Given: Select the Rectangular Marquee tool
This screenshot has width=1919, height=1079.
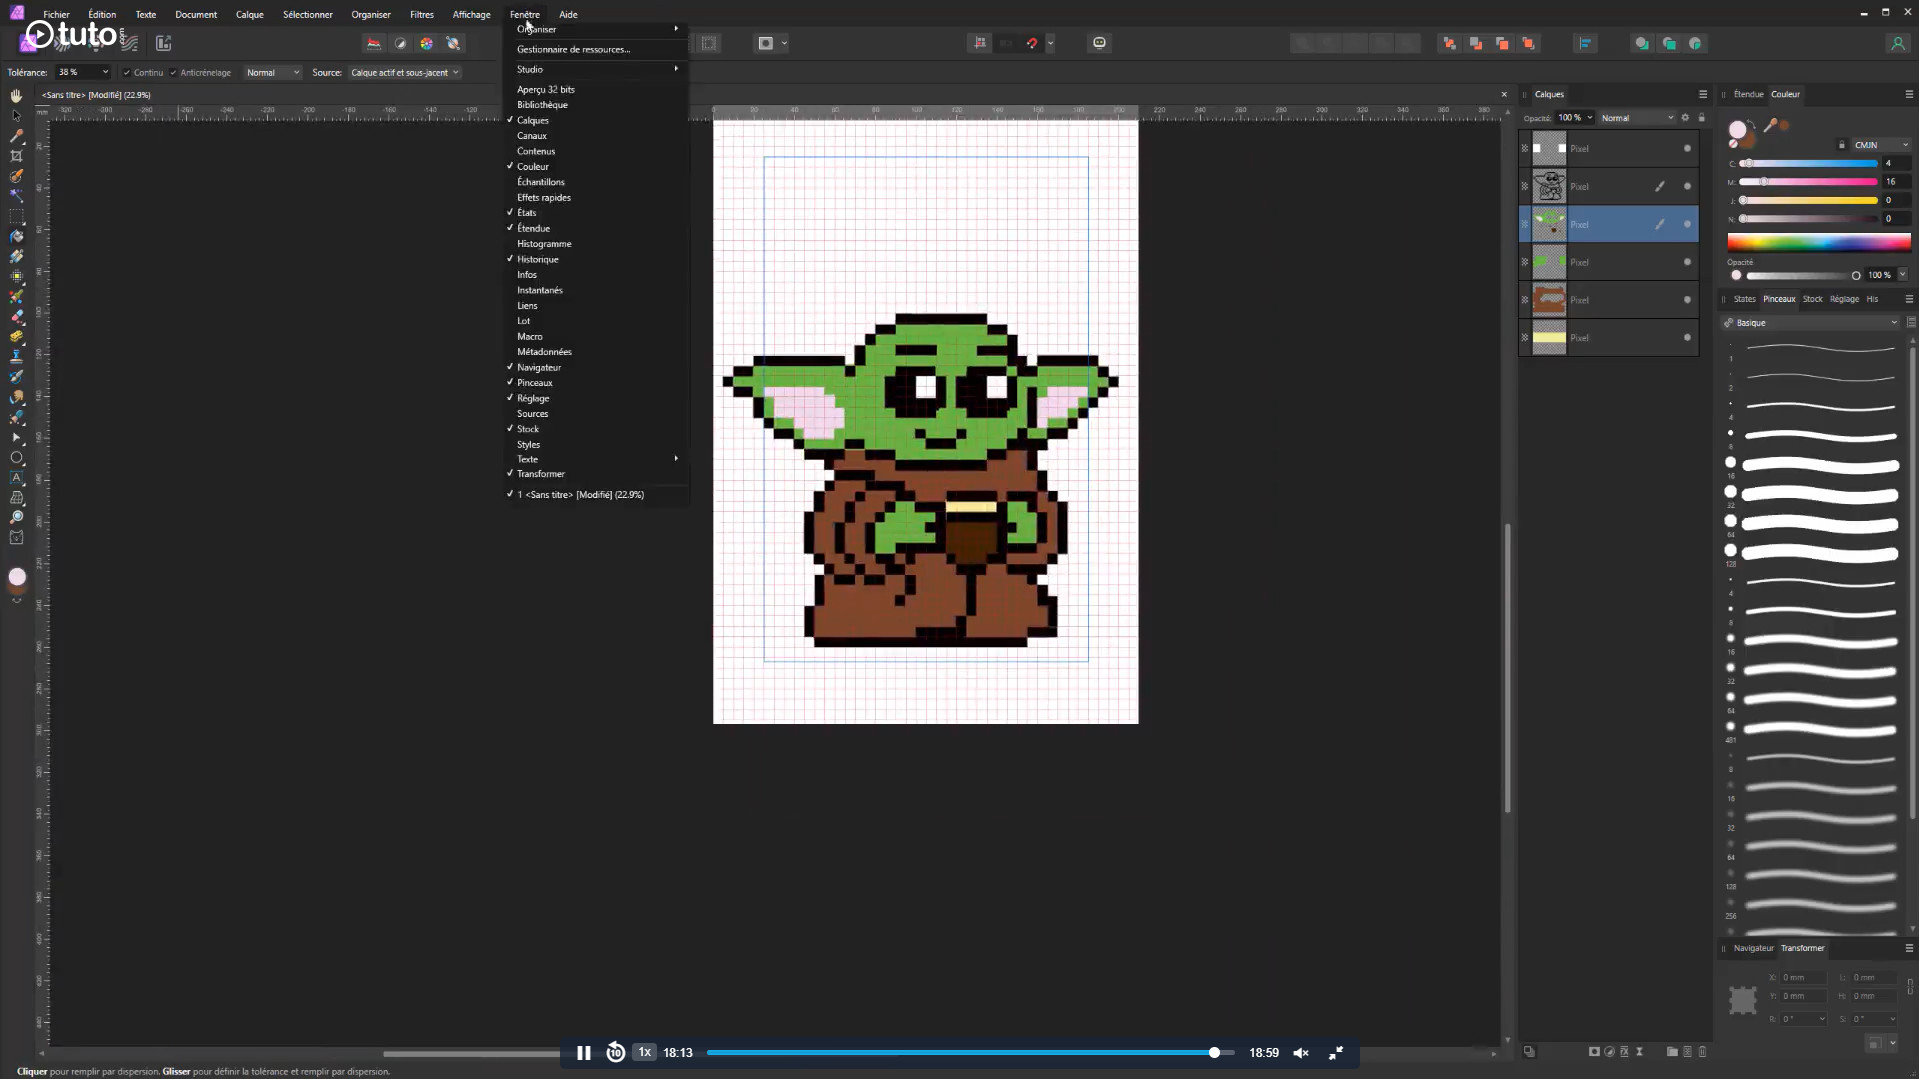Looking at the screenshot, I should [x=16, y=216].
